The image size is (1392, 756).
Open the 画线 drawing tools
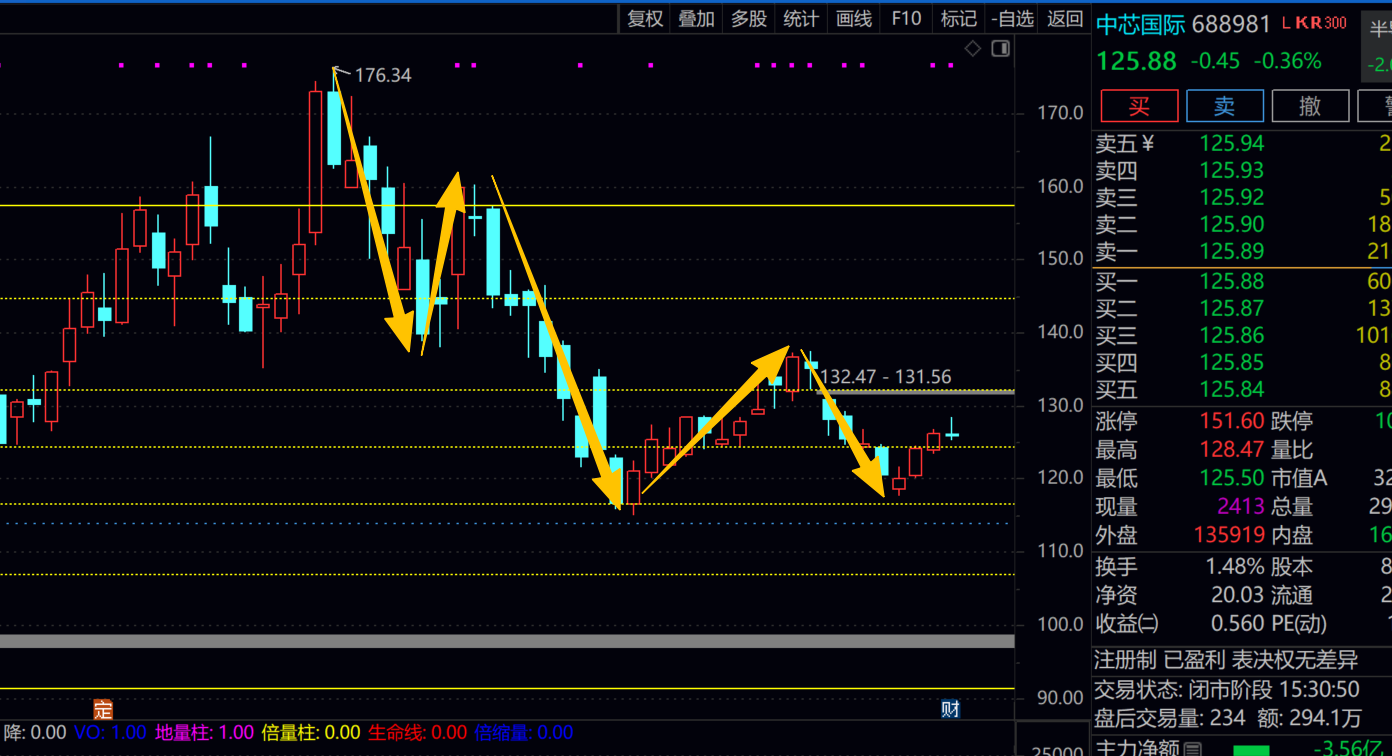(x=854, y=18)
